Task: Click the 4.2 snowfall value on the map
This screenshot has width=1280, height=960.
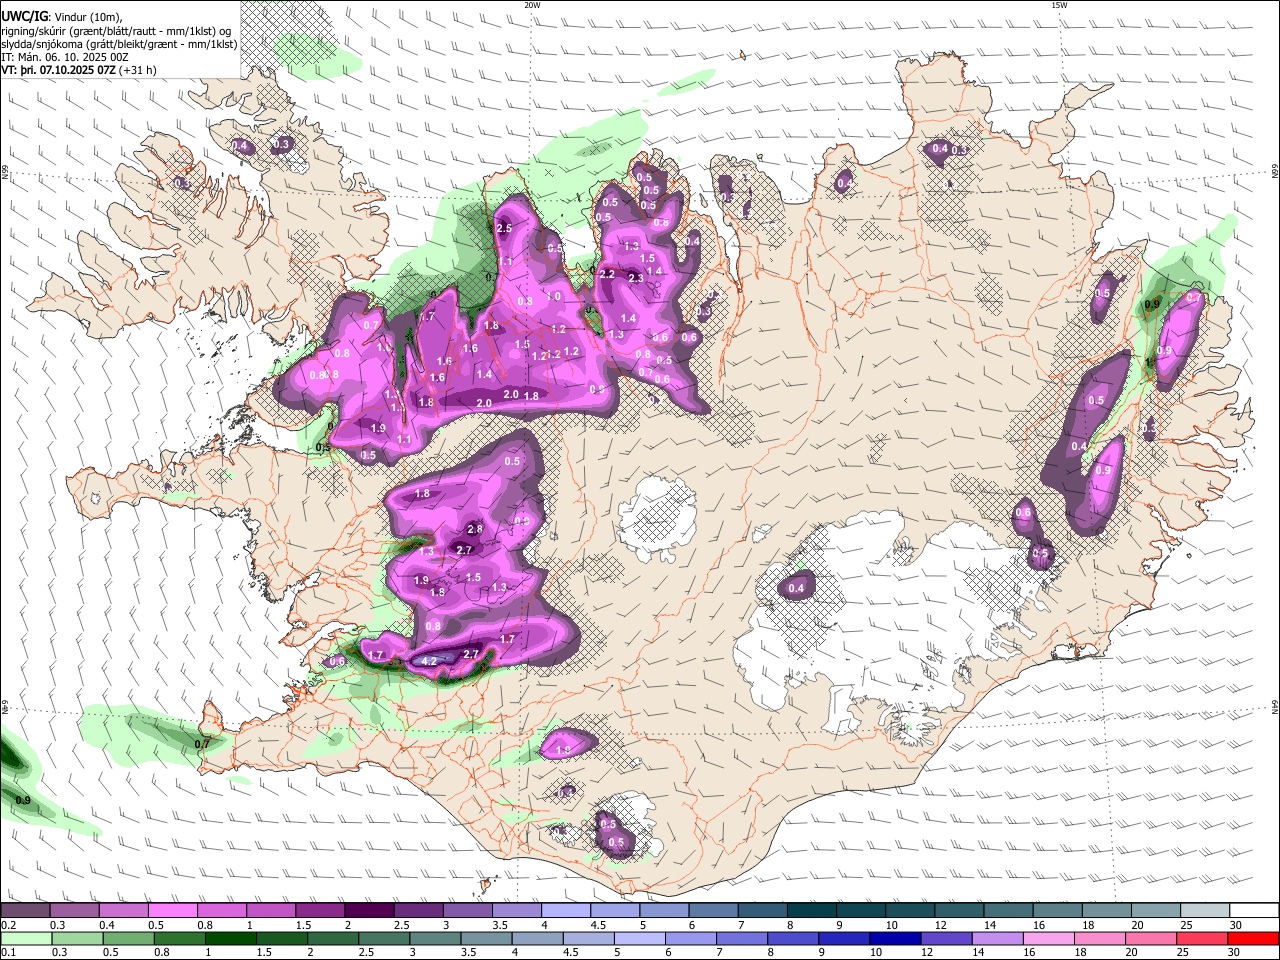Action: pyautogui.click(x=430, y=661)
